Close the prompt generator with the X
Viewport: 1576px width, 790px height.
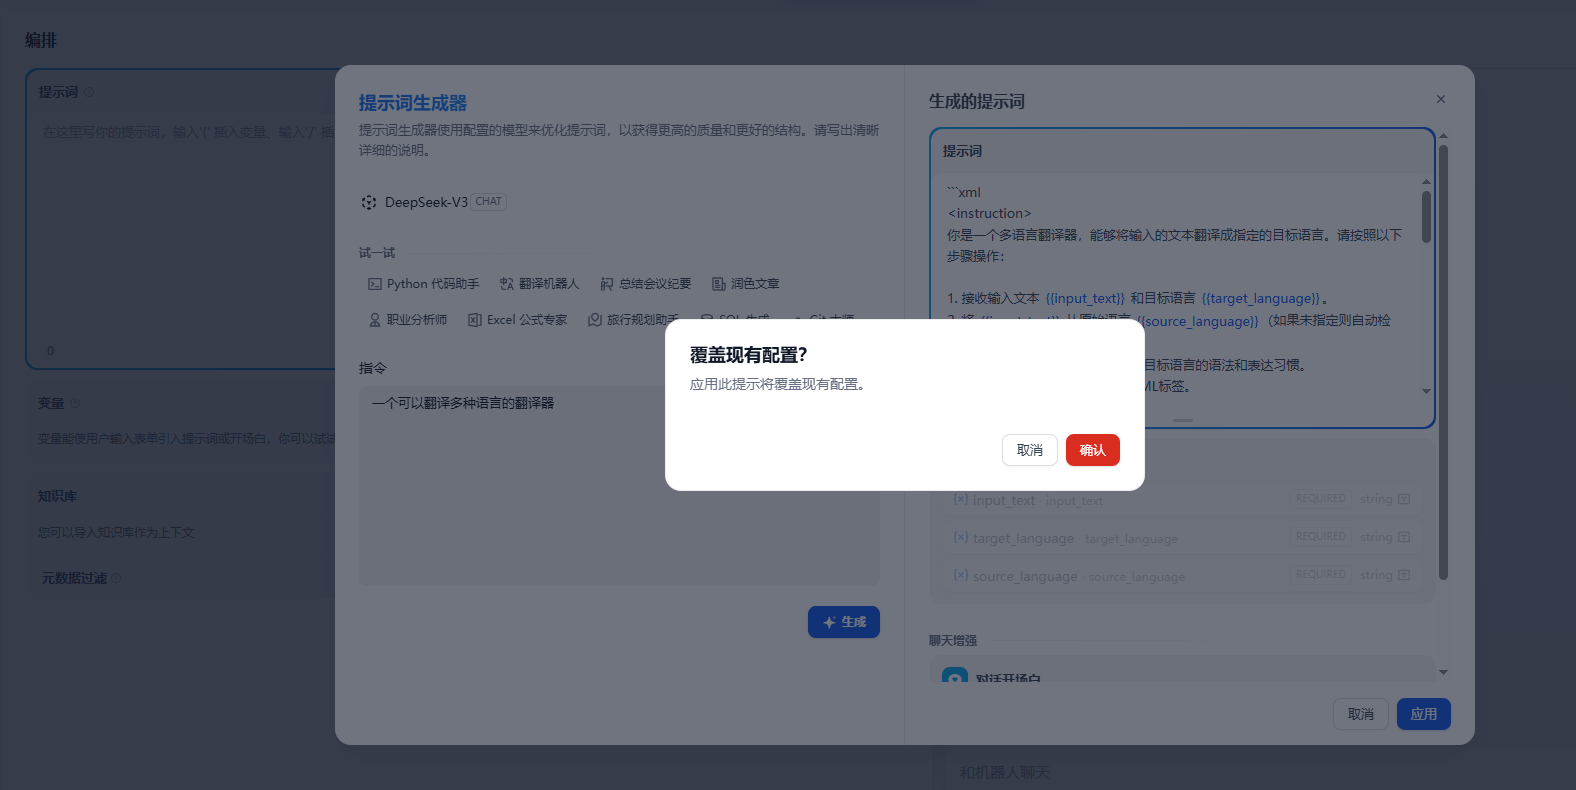1441,99
